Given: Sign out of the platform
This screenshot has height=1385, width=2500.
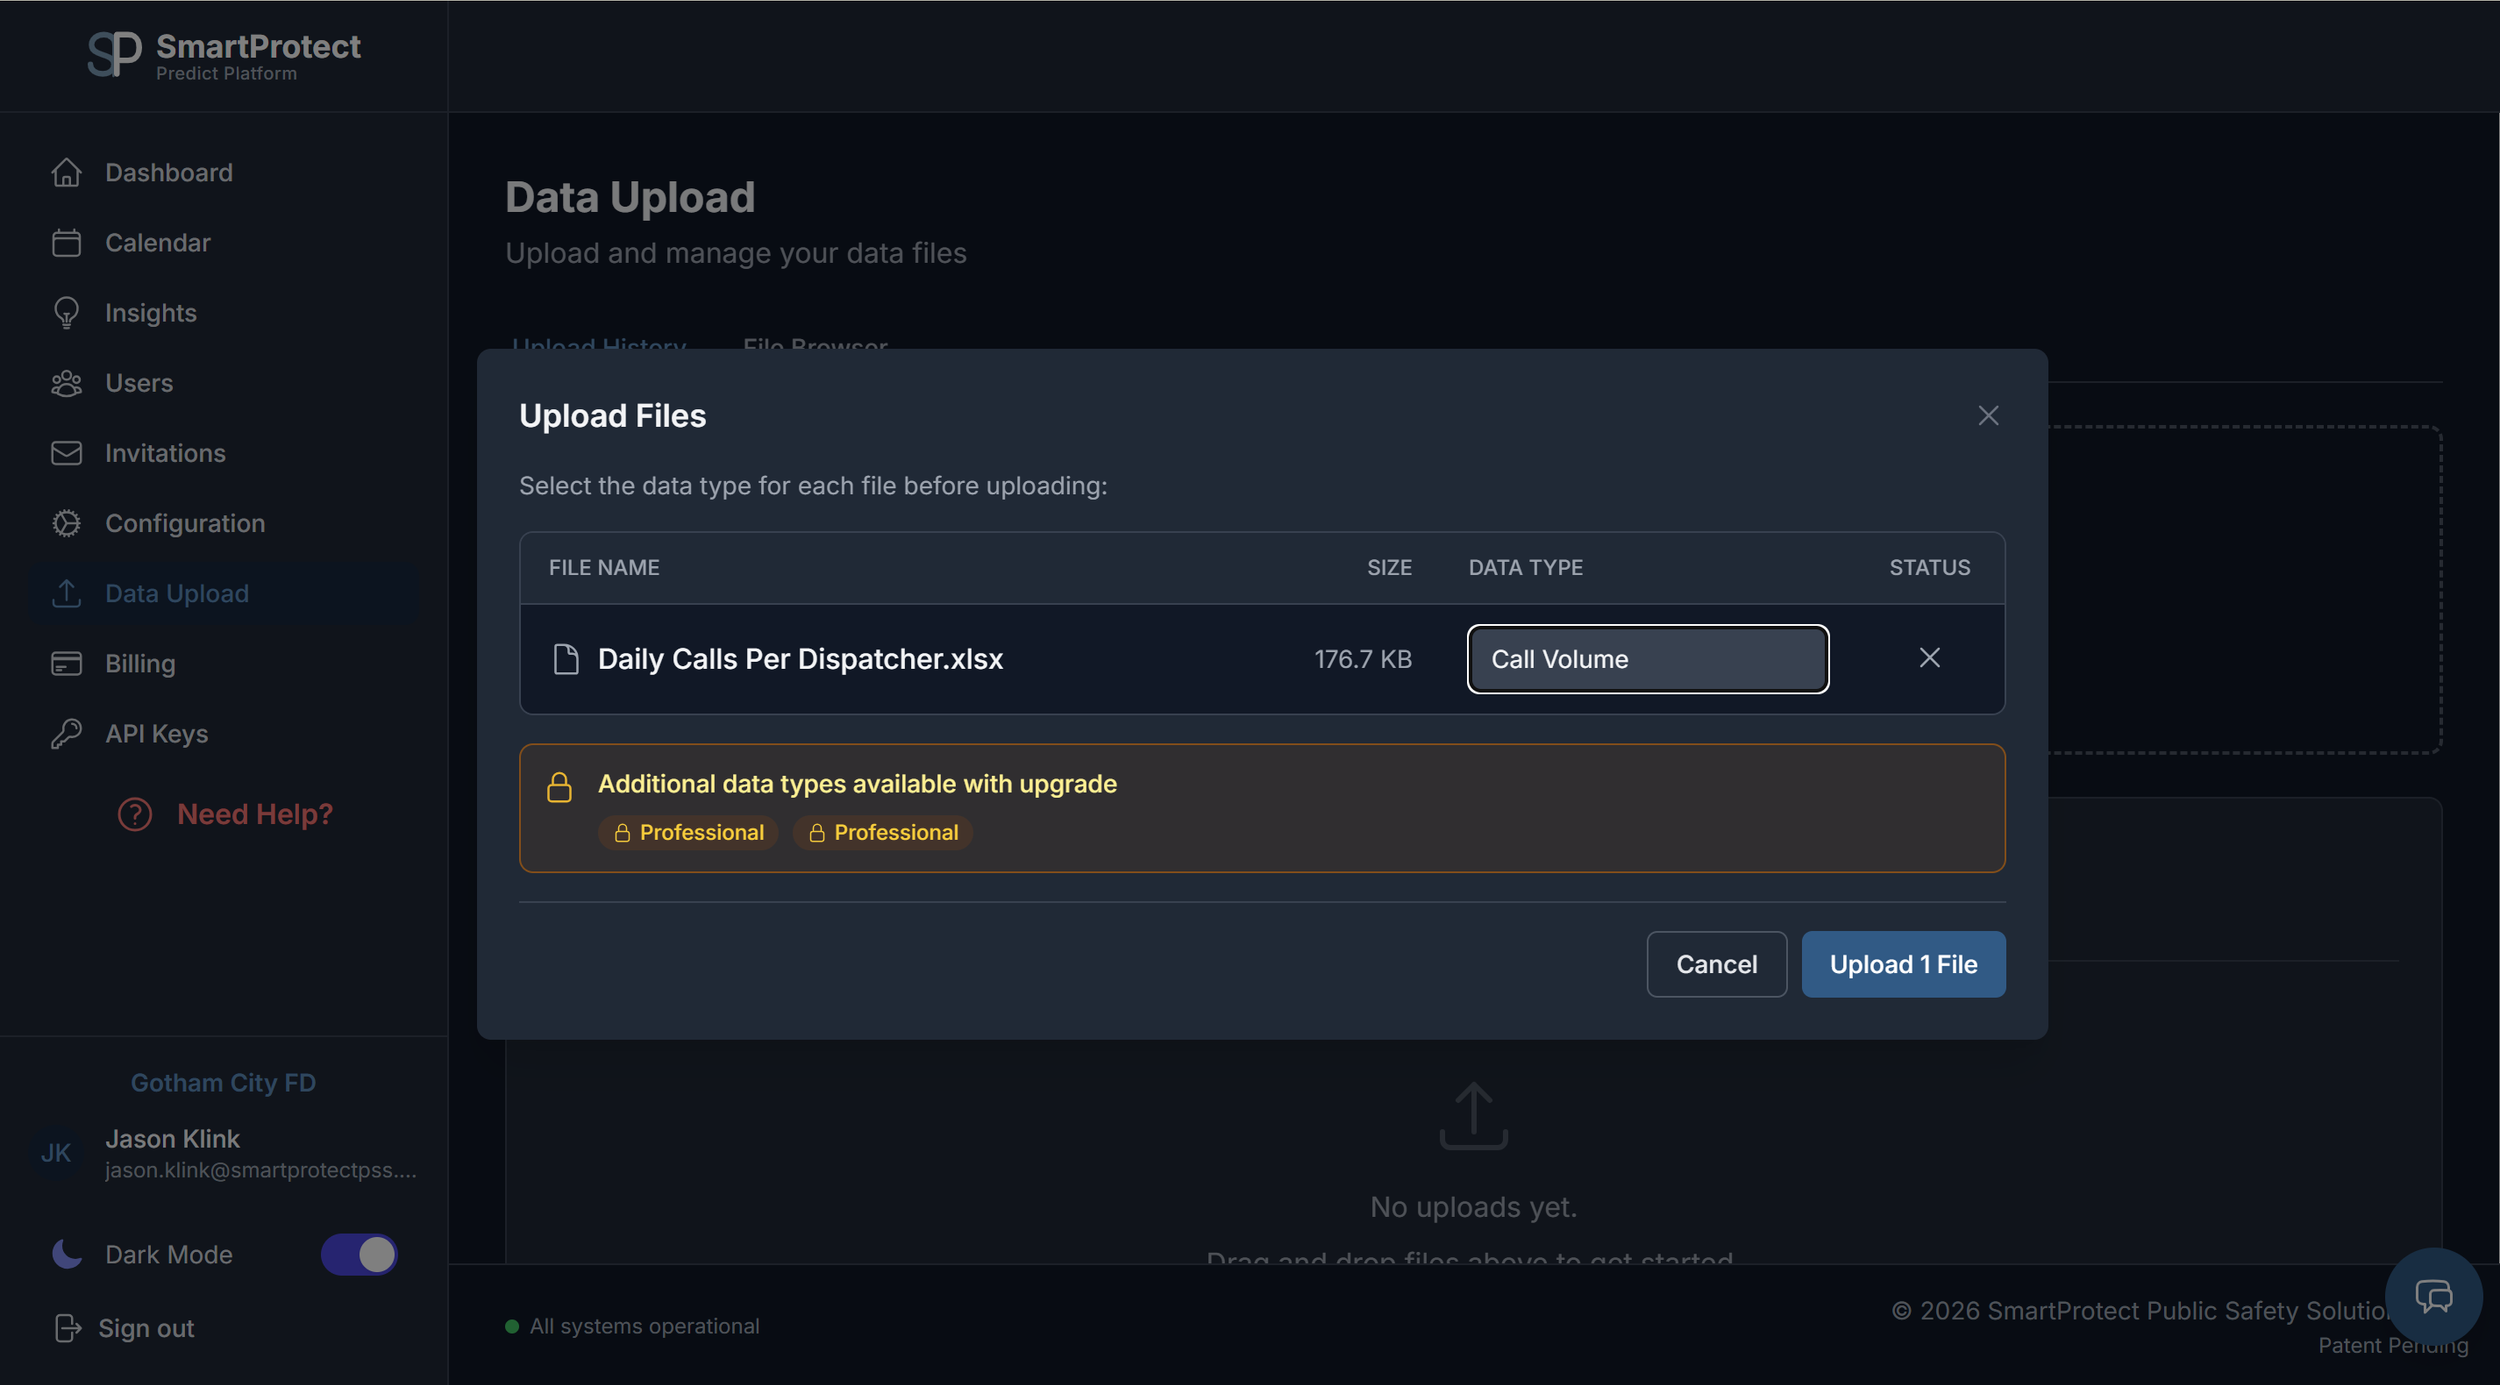Looking at the screenshot, I should click(x=146, y=1327).
